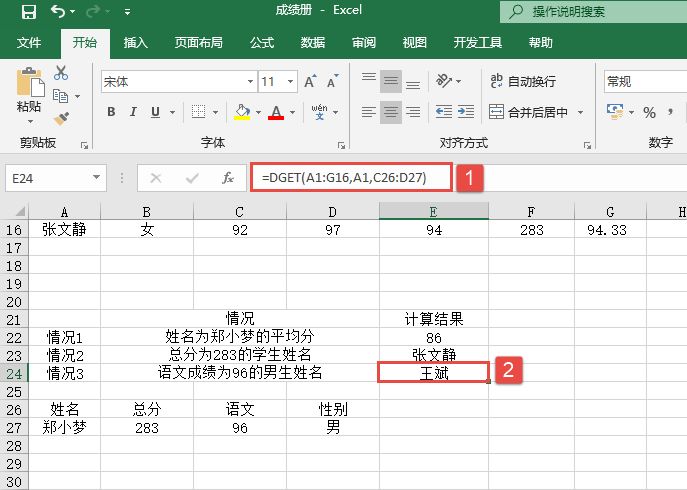The image size is (687, 490).
Task: Switch to the 数据 ribbon tab
Action: click(312, 43)
